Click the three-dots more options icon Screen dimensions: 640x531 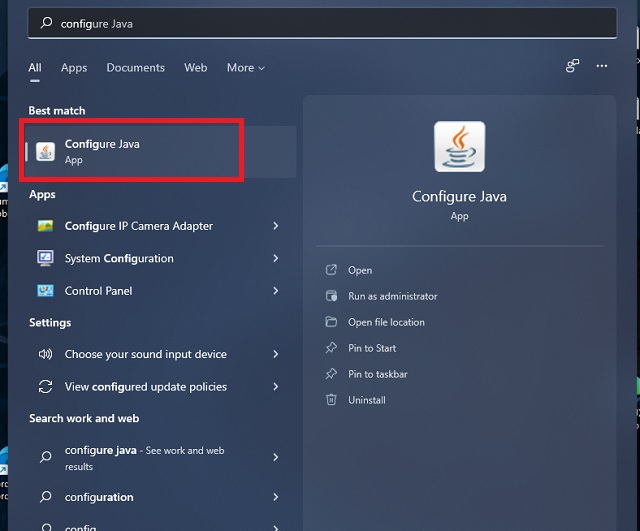601,67
